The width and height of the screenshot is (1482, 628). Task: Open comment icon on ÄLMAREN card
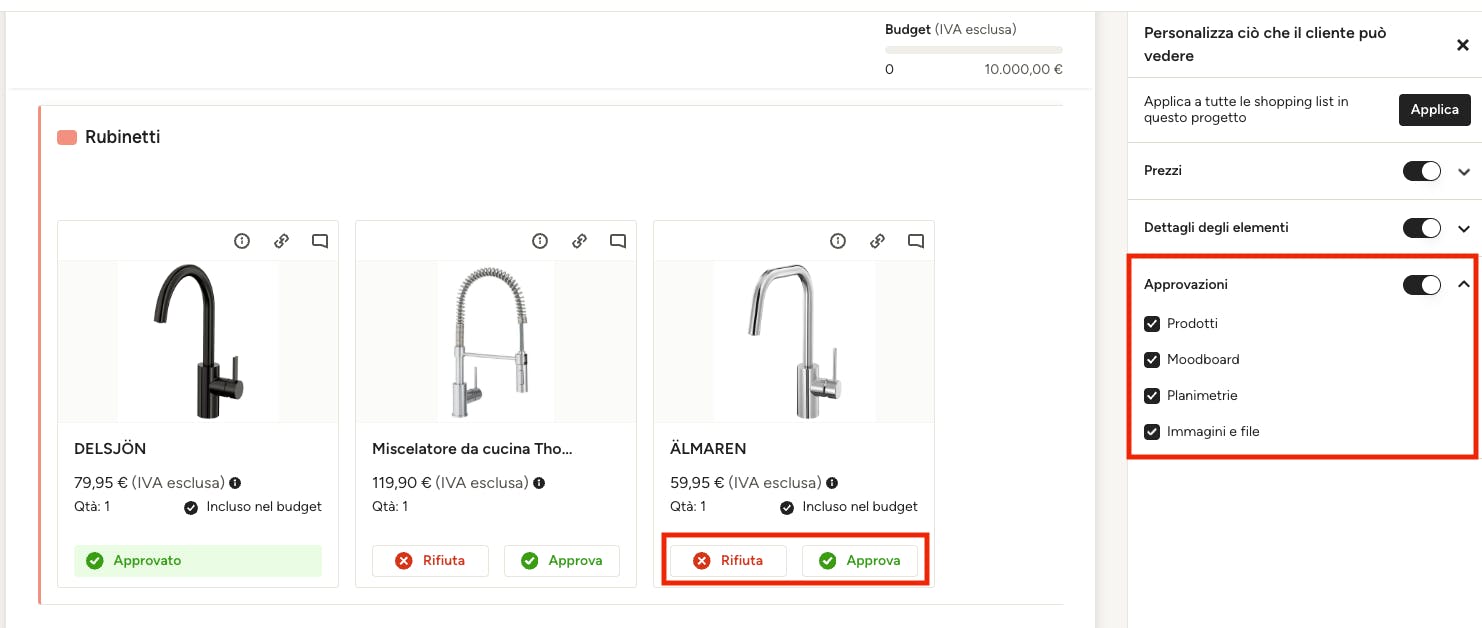(916, 241)
